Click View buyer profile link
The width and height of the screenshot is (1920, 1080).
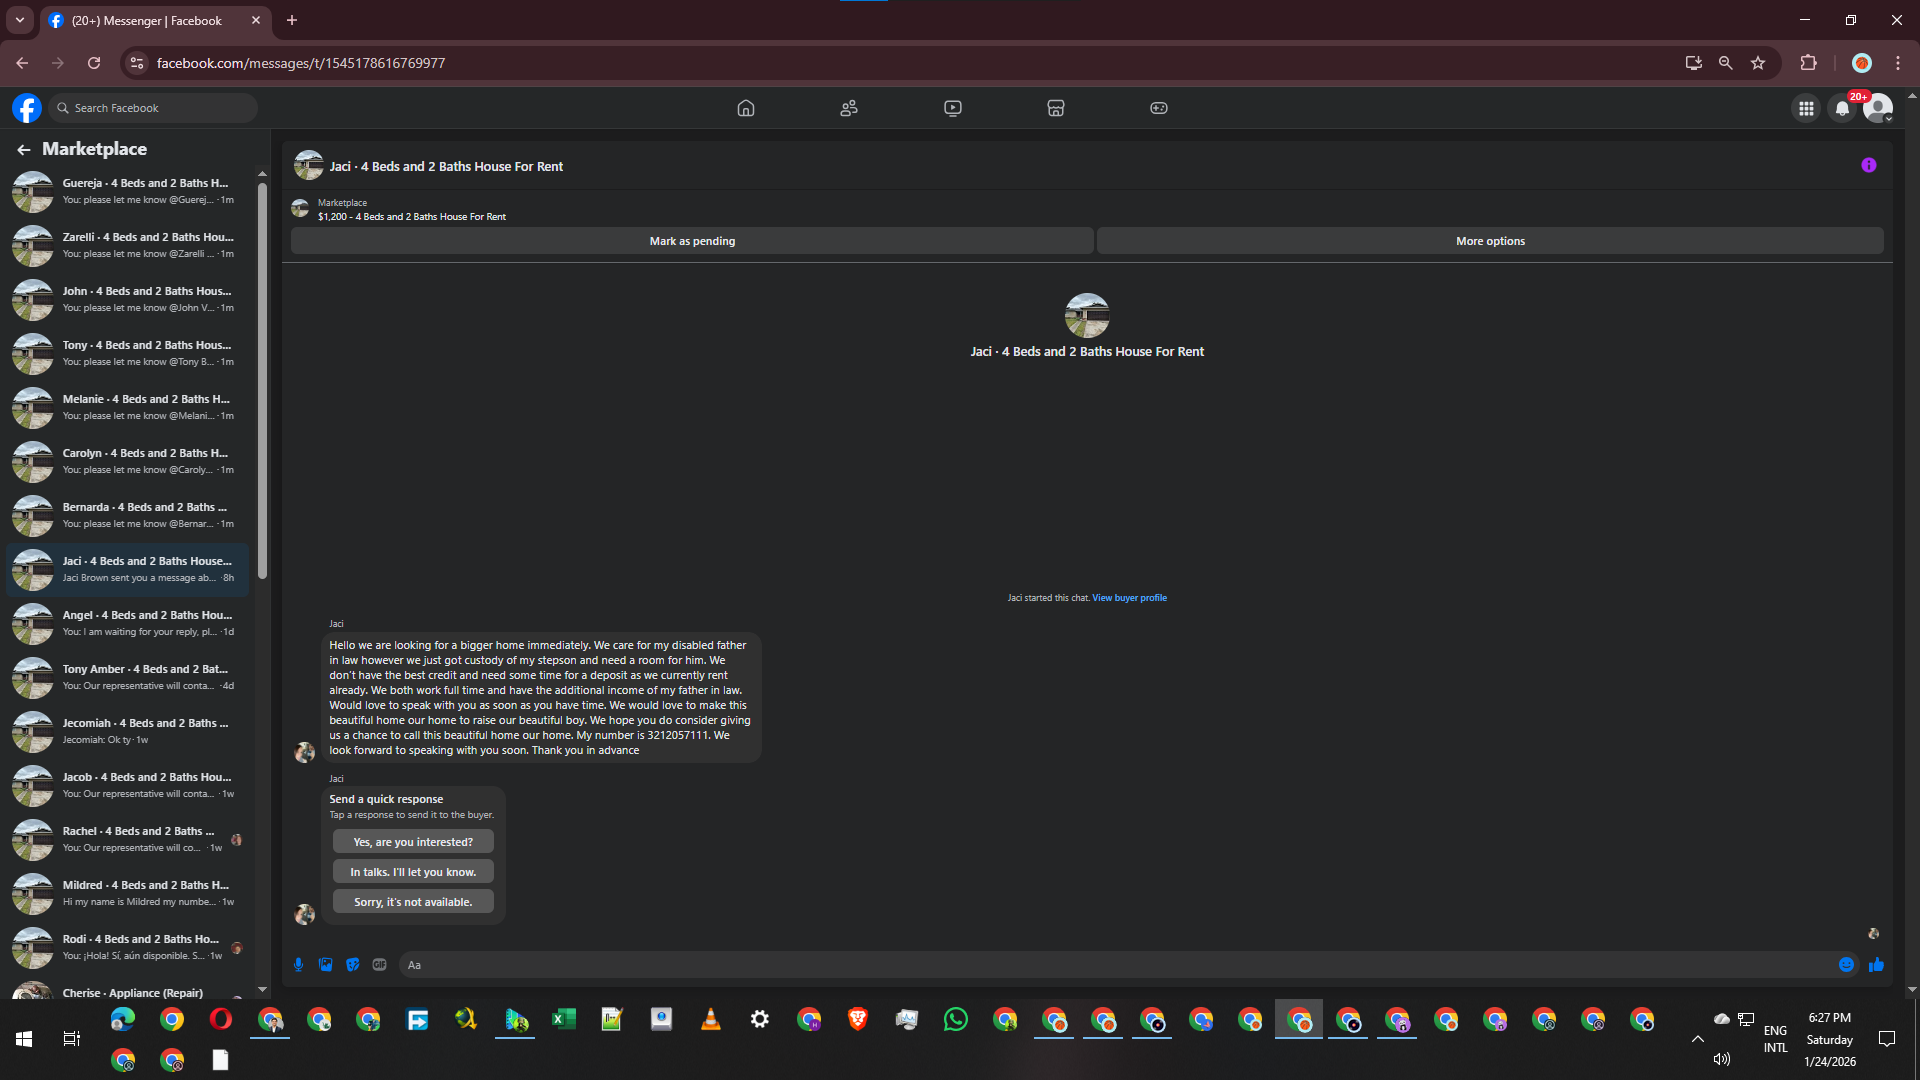click(x=1129, y=598)
